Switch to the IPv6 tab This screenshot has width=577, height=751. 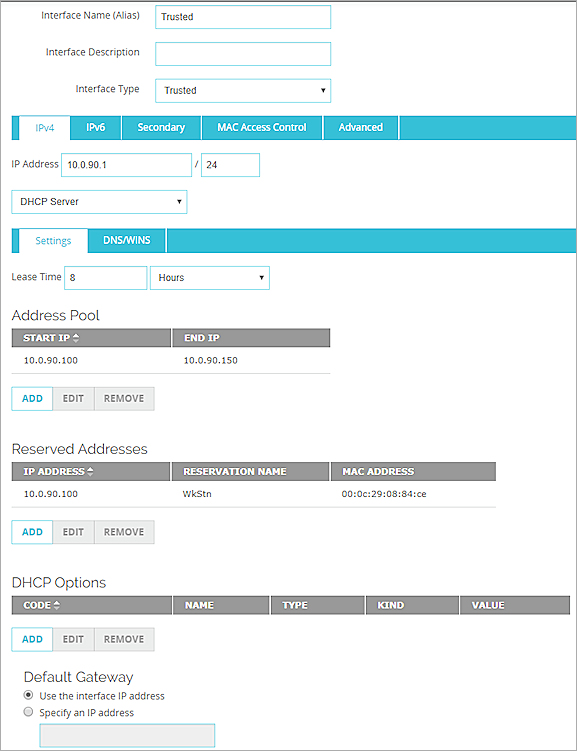pos(95,127)
